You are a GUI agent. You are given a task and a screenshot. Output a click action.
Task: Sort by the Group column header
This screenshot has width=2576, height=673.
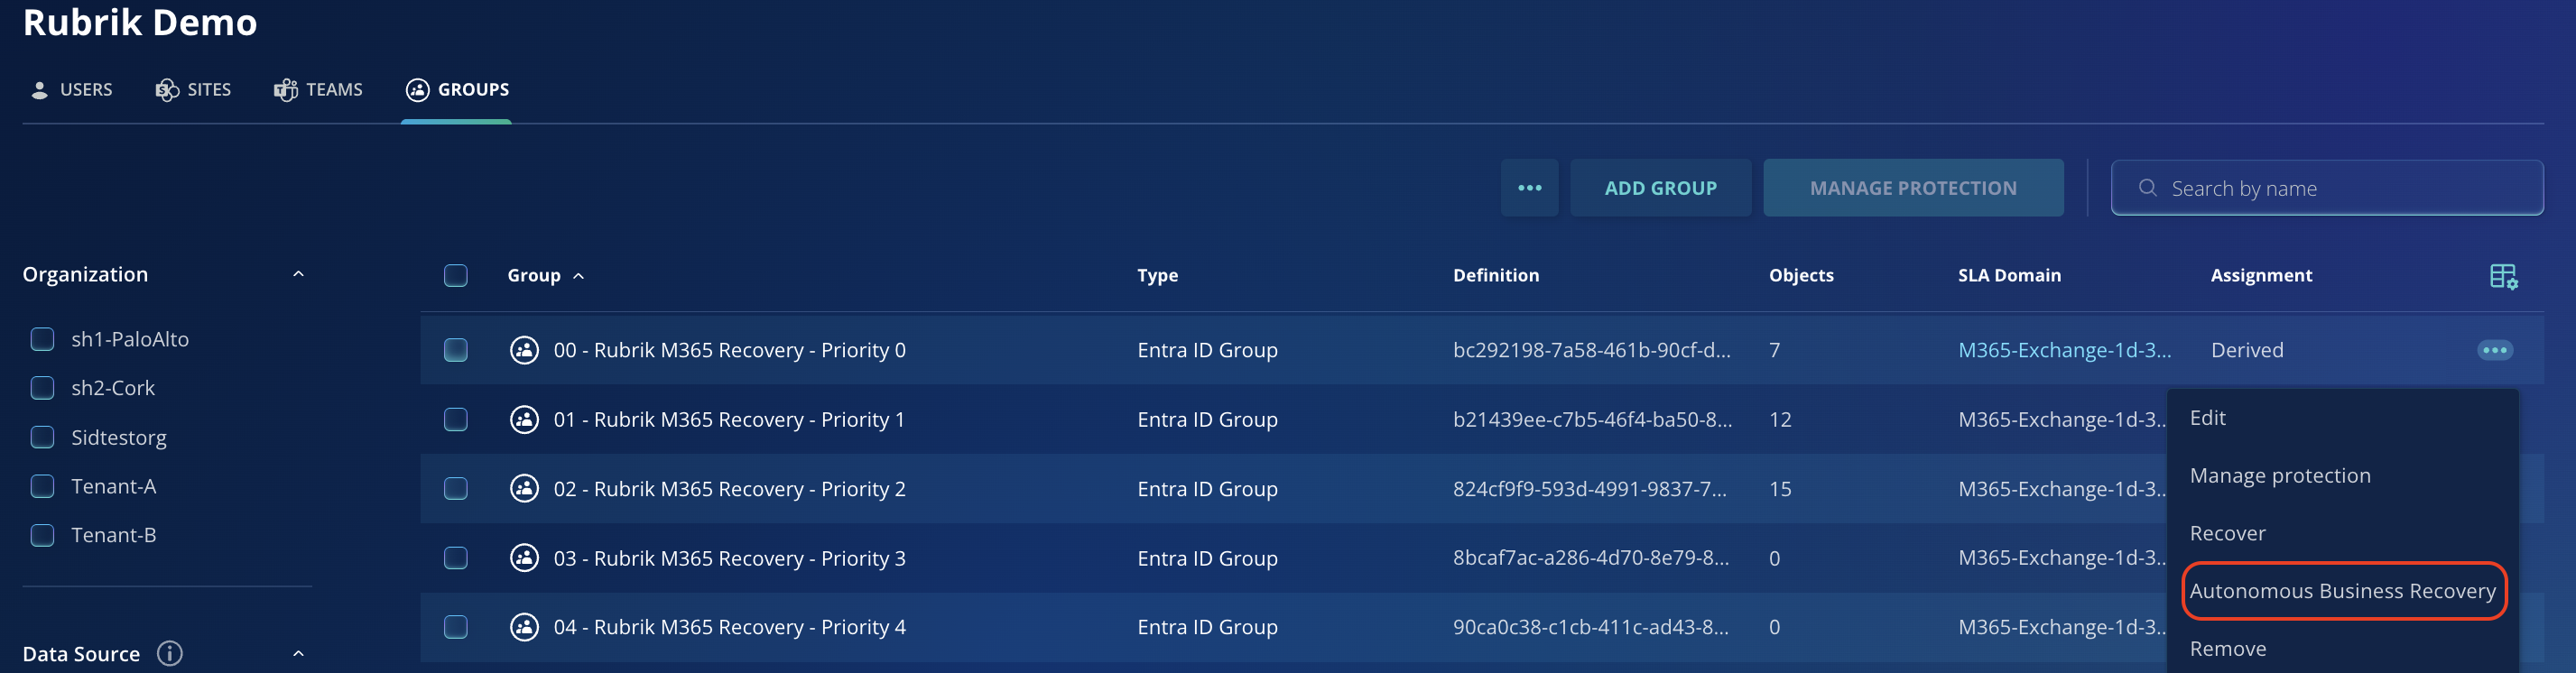[535, 276]
